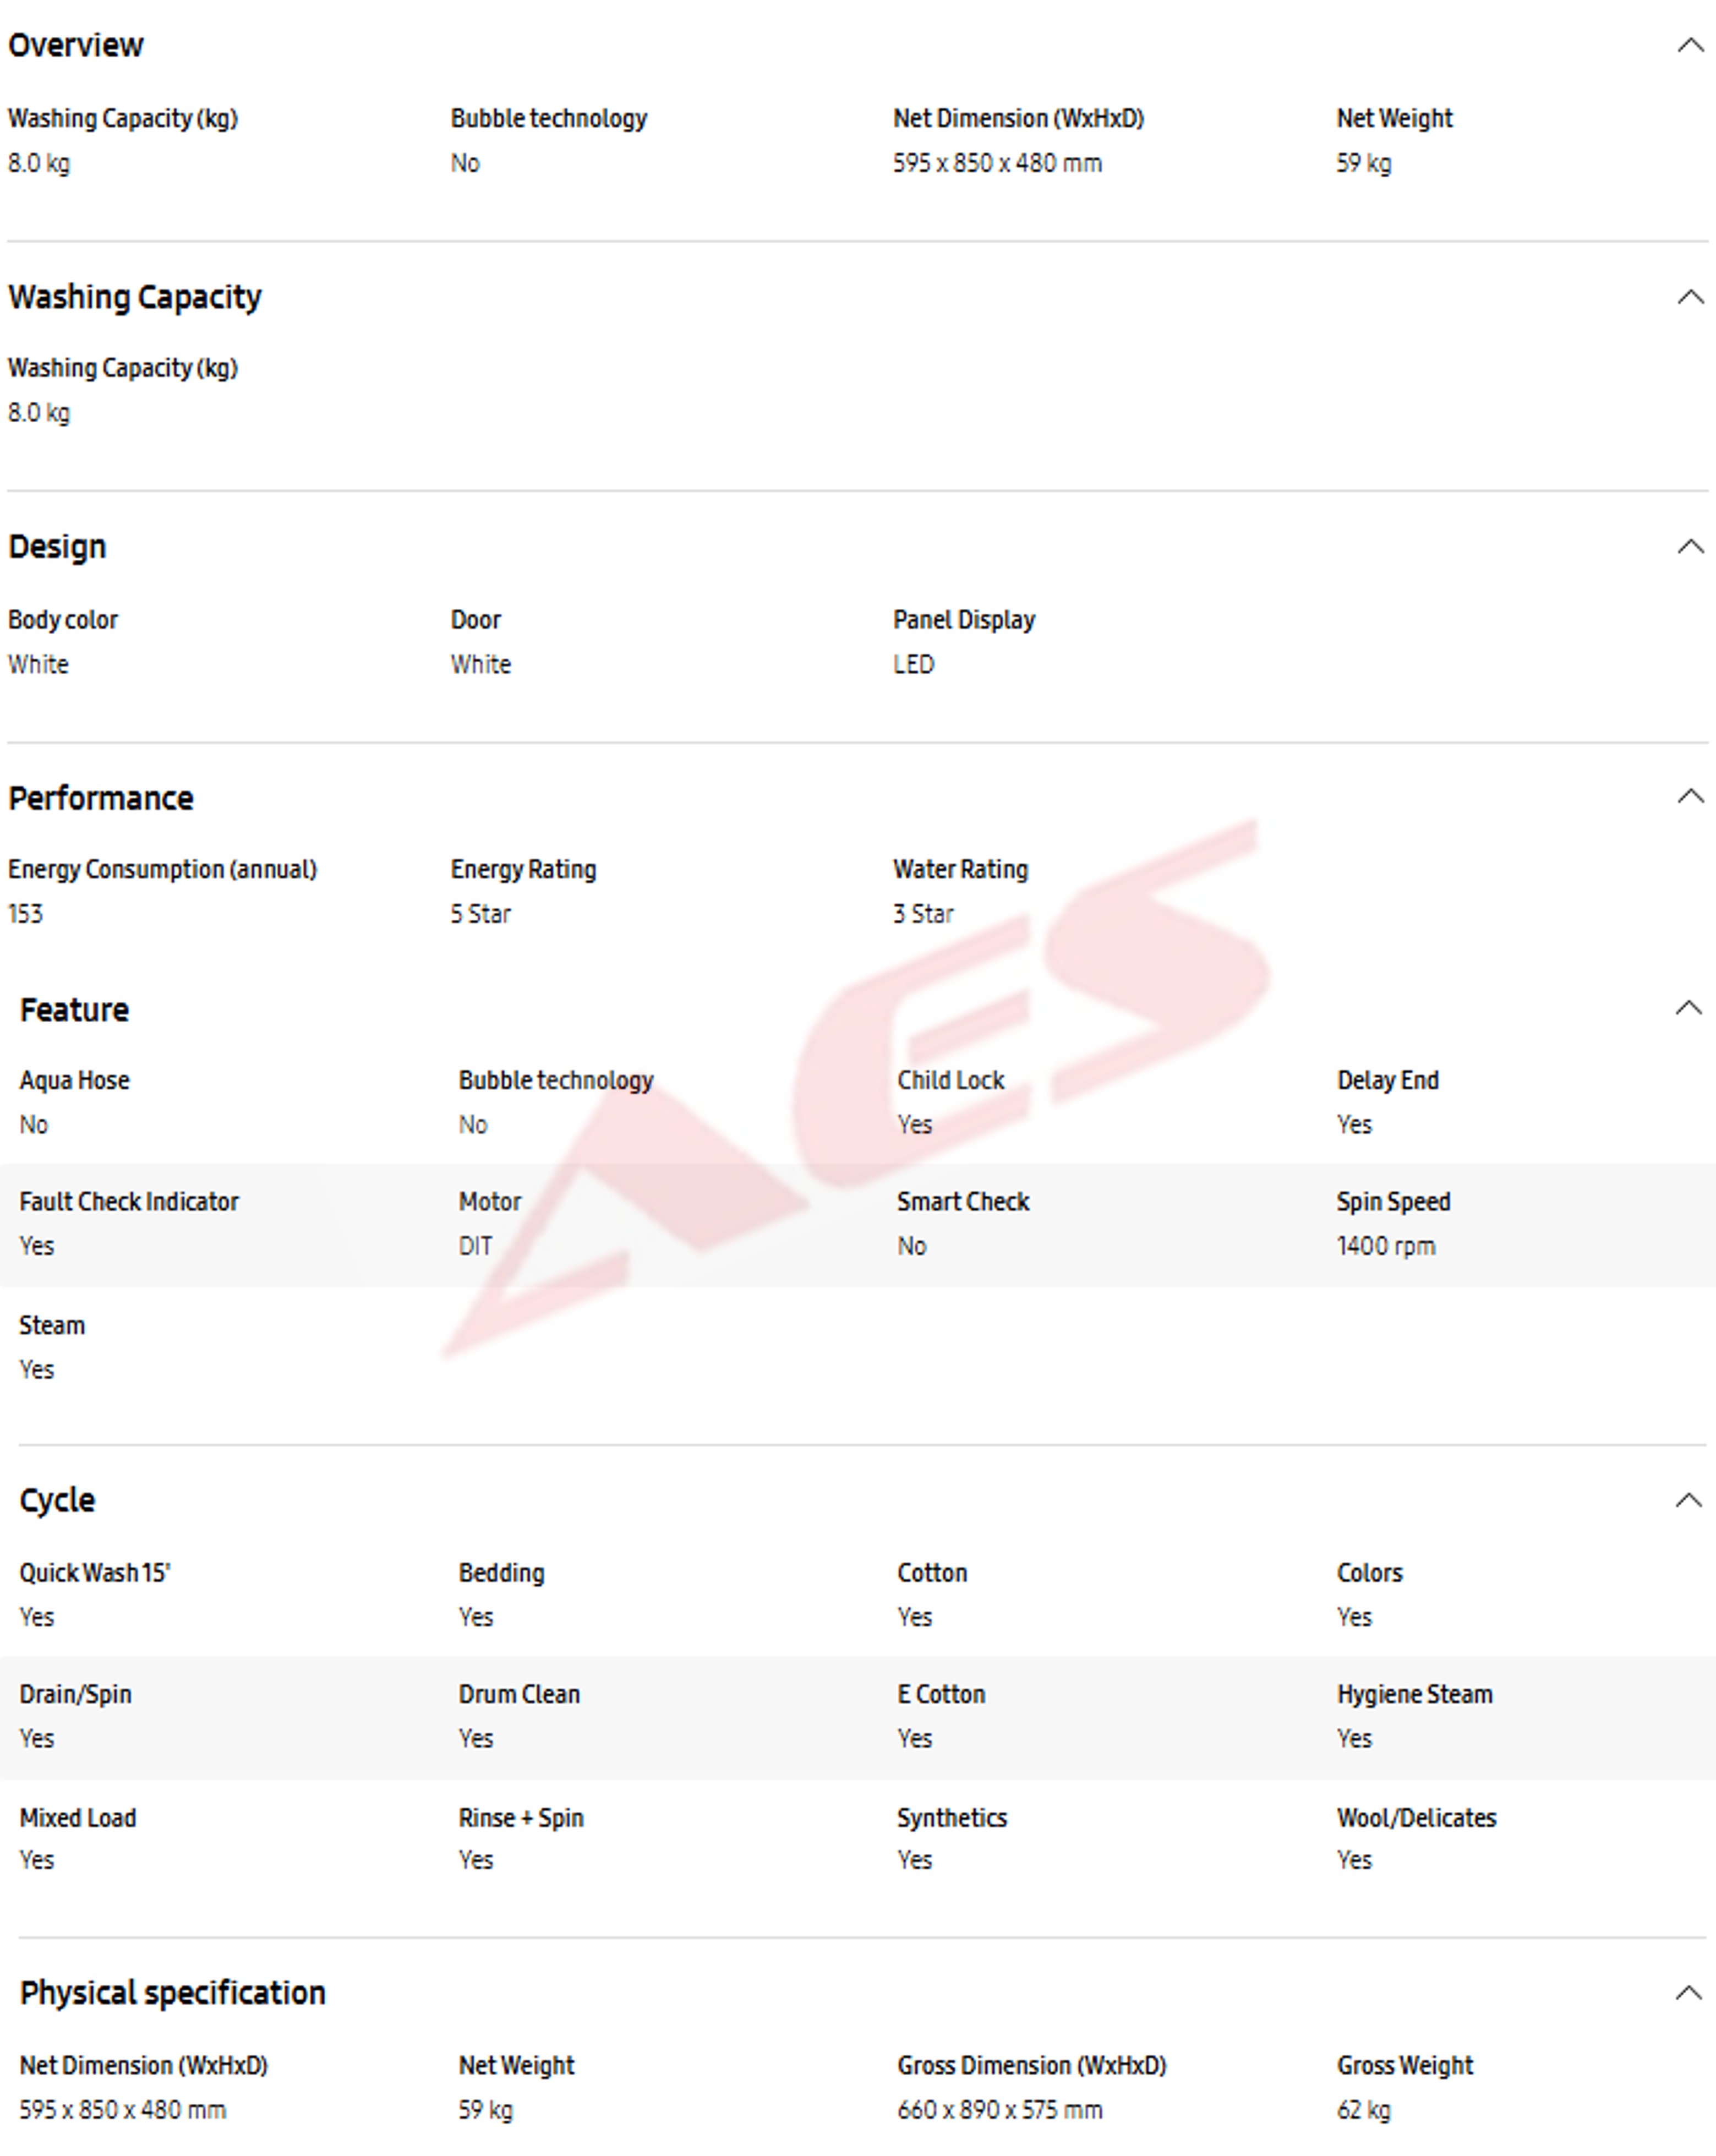Click the Feature section title
This screenshot has width=1716, height=2156.
click(74, 1010)
